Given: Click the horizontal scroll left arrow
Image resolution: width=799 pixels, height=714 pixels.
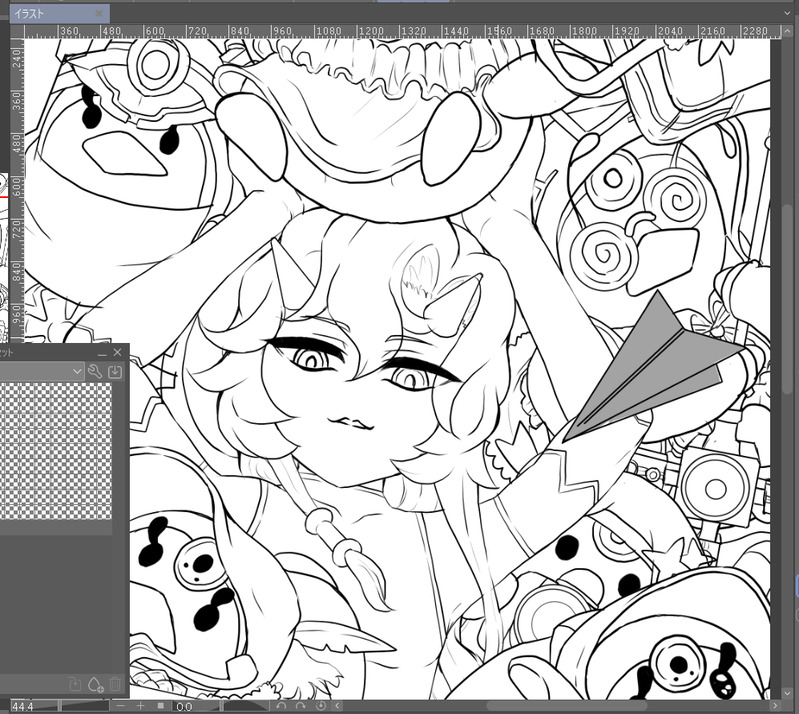Looking at the screenshot, I should pos(337,706).
